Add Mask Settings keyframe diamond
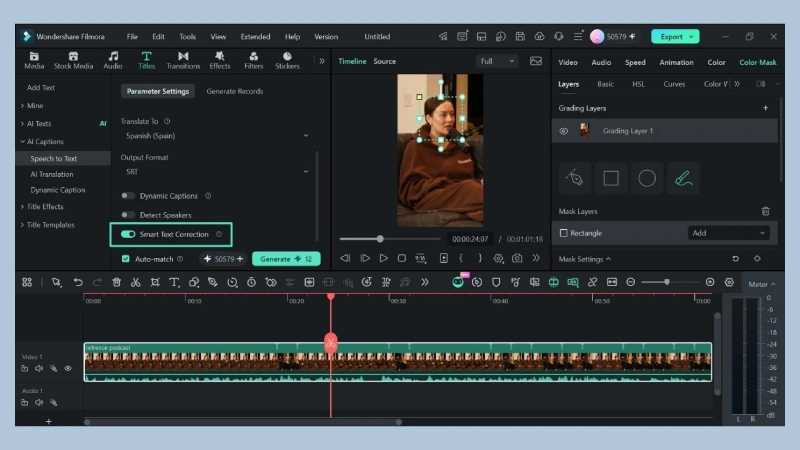Image resolution: width=800 pixels, height=450 pixels. pyautogui.click(x=757, y=259)
